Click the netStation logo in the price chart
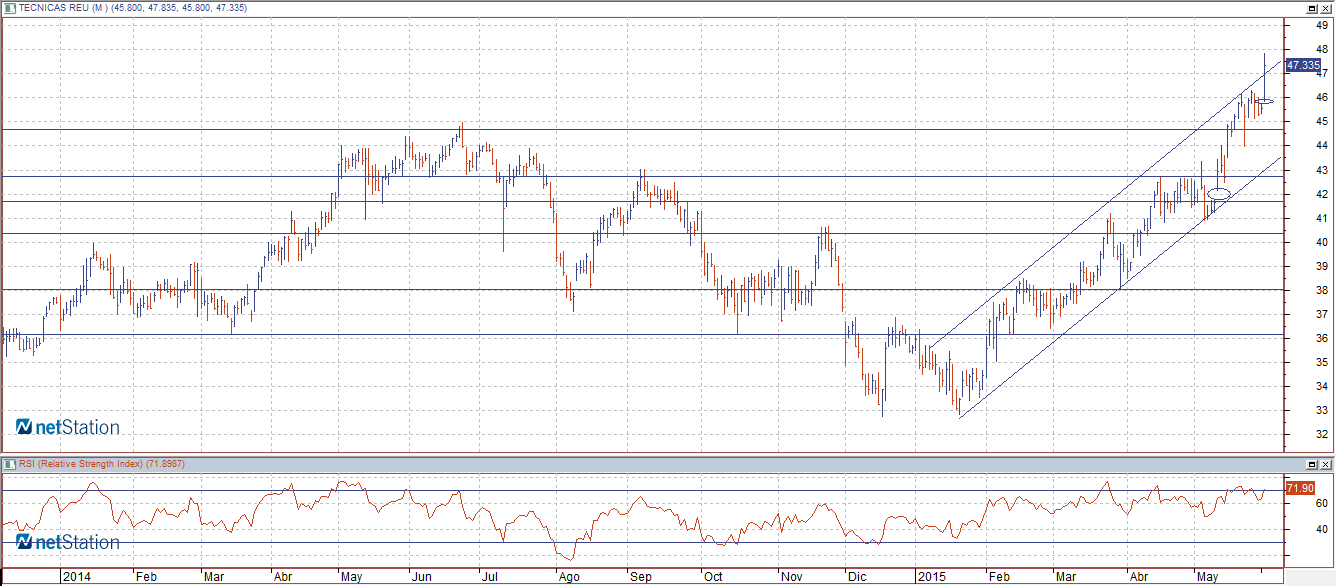The width and height of the screenshot is (1336, 586). click(68, 428)
